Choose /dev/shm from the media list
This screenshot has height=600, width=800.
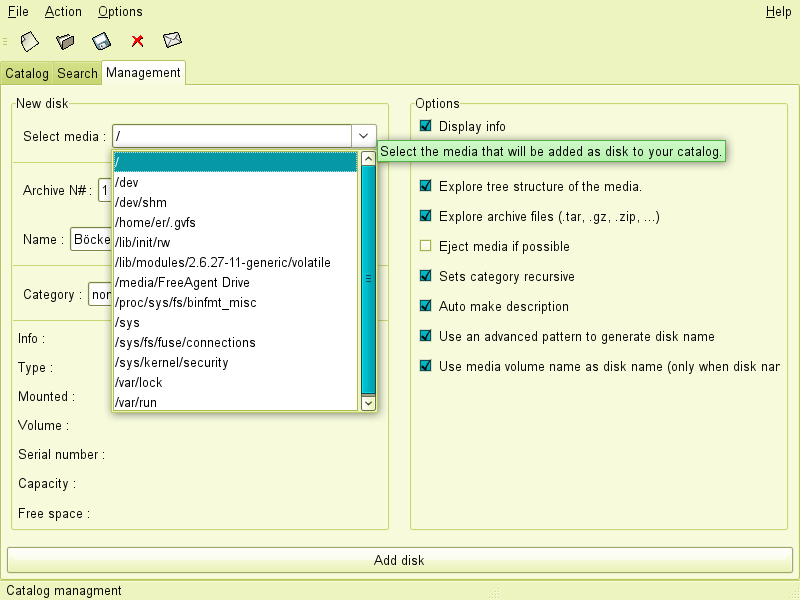click(x=236, y=202)
